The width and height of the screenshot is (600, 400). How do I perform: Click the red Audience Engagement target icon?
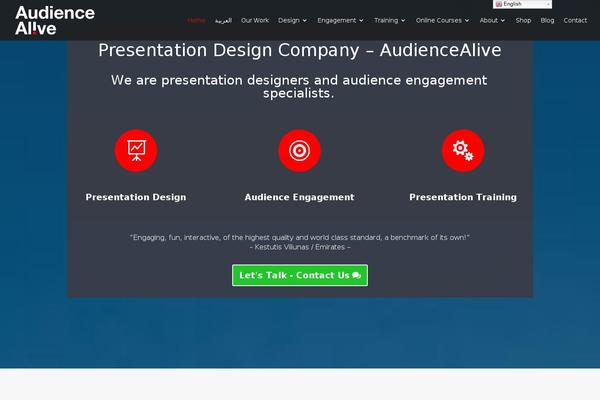[x=299, y=150]
